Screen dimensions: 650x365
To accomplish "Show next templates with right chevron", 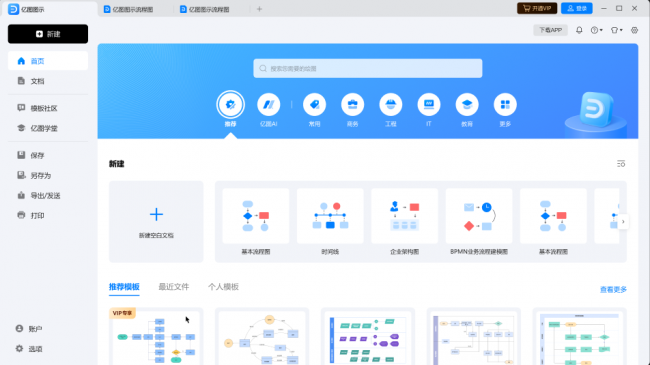I will tap(623, 221).
